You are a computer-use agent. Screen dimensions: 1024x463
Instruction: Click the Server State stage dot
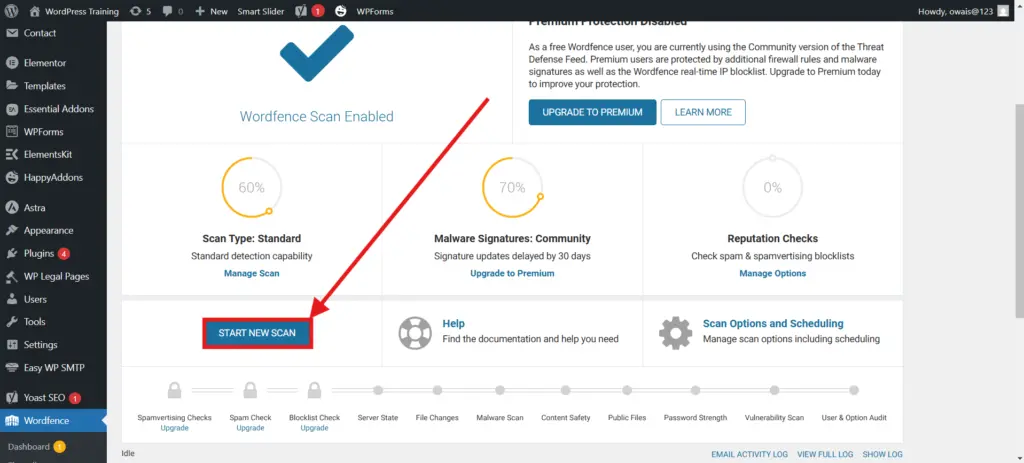[377, 391]
